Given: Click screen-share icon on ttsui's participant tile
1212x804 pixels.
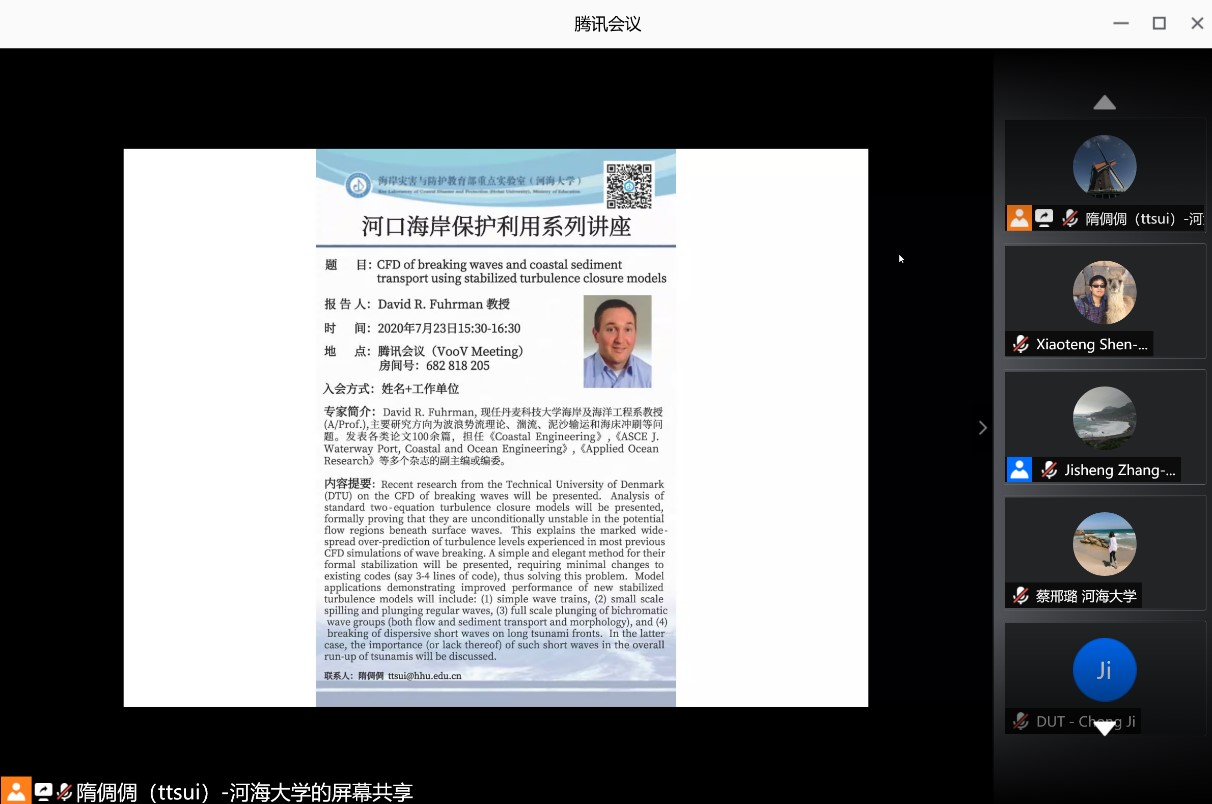Looking at the screenshot, I should tap(1044, 218).
